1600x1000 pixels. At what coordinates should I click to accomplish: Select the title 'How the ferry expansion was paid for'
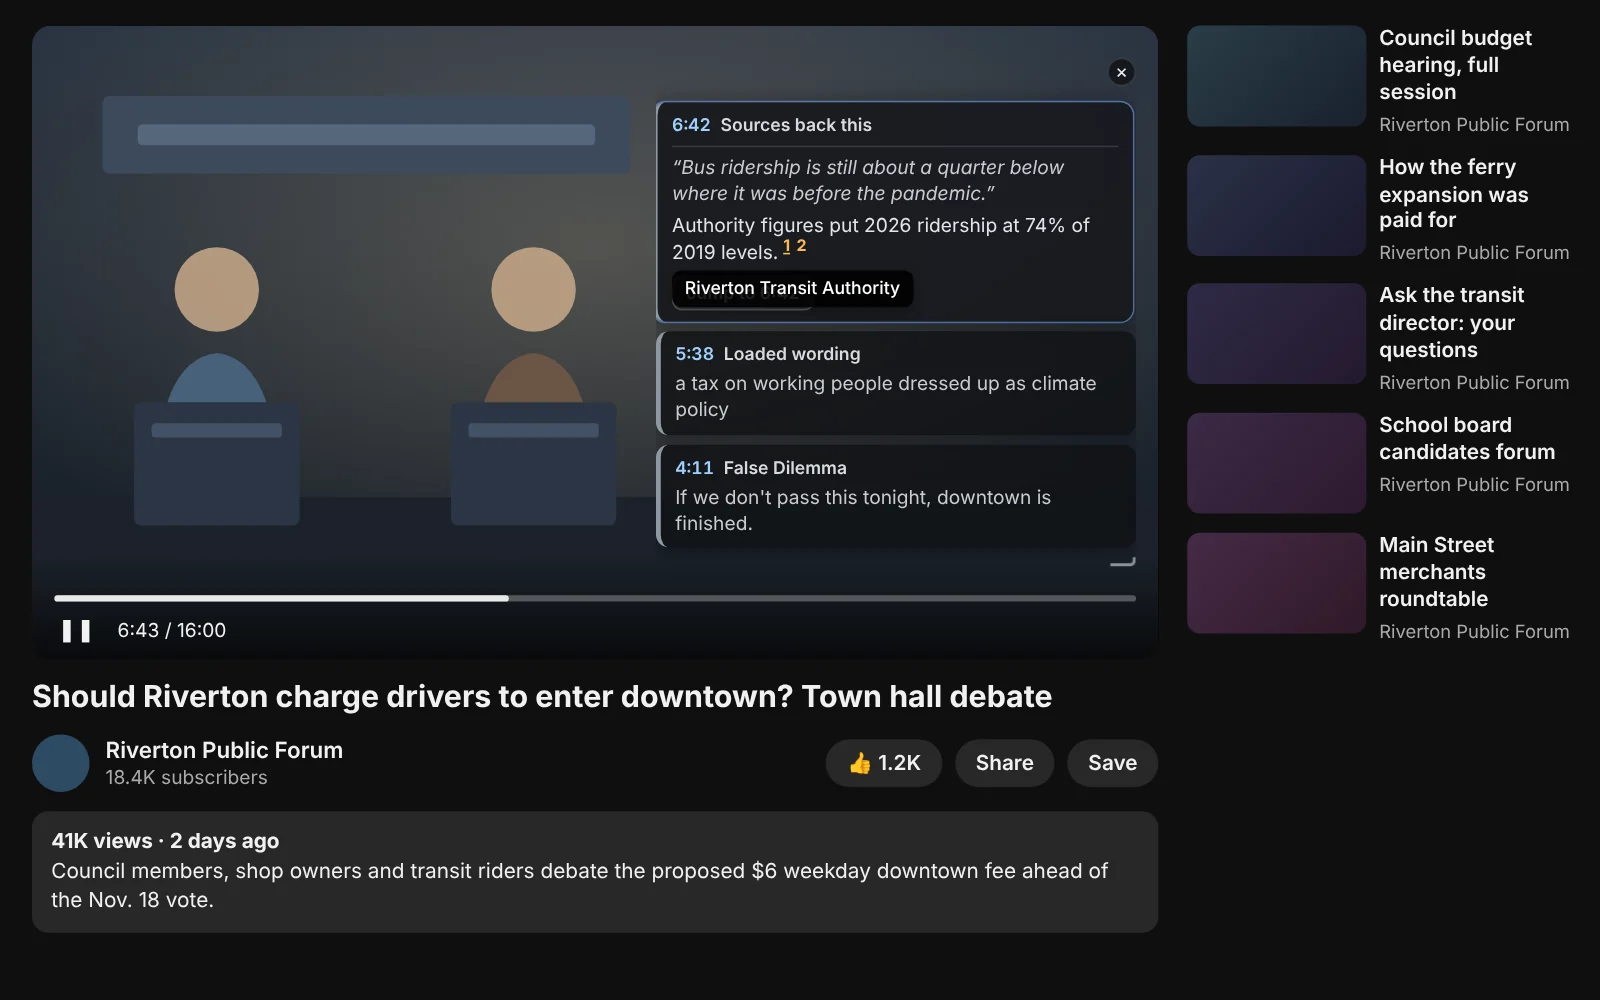[1453, 194]
